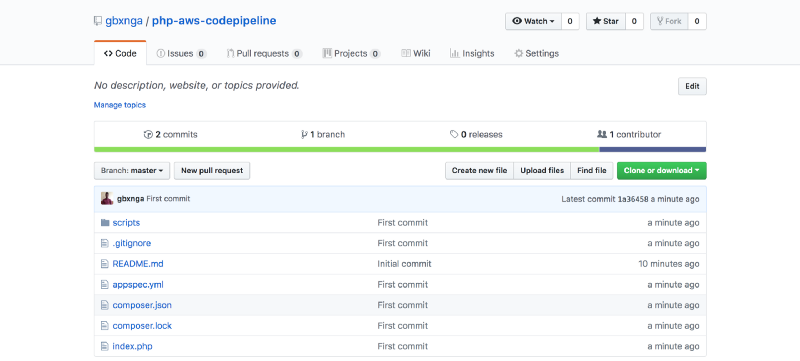Click the gbxnga author name in the commit bar
Screen dimensions: 800x361
click(131, 199)
